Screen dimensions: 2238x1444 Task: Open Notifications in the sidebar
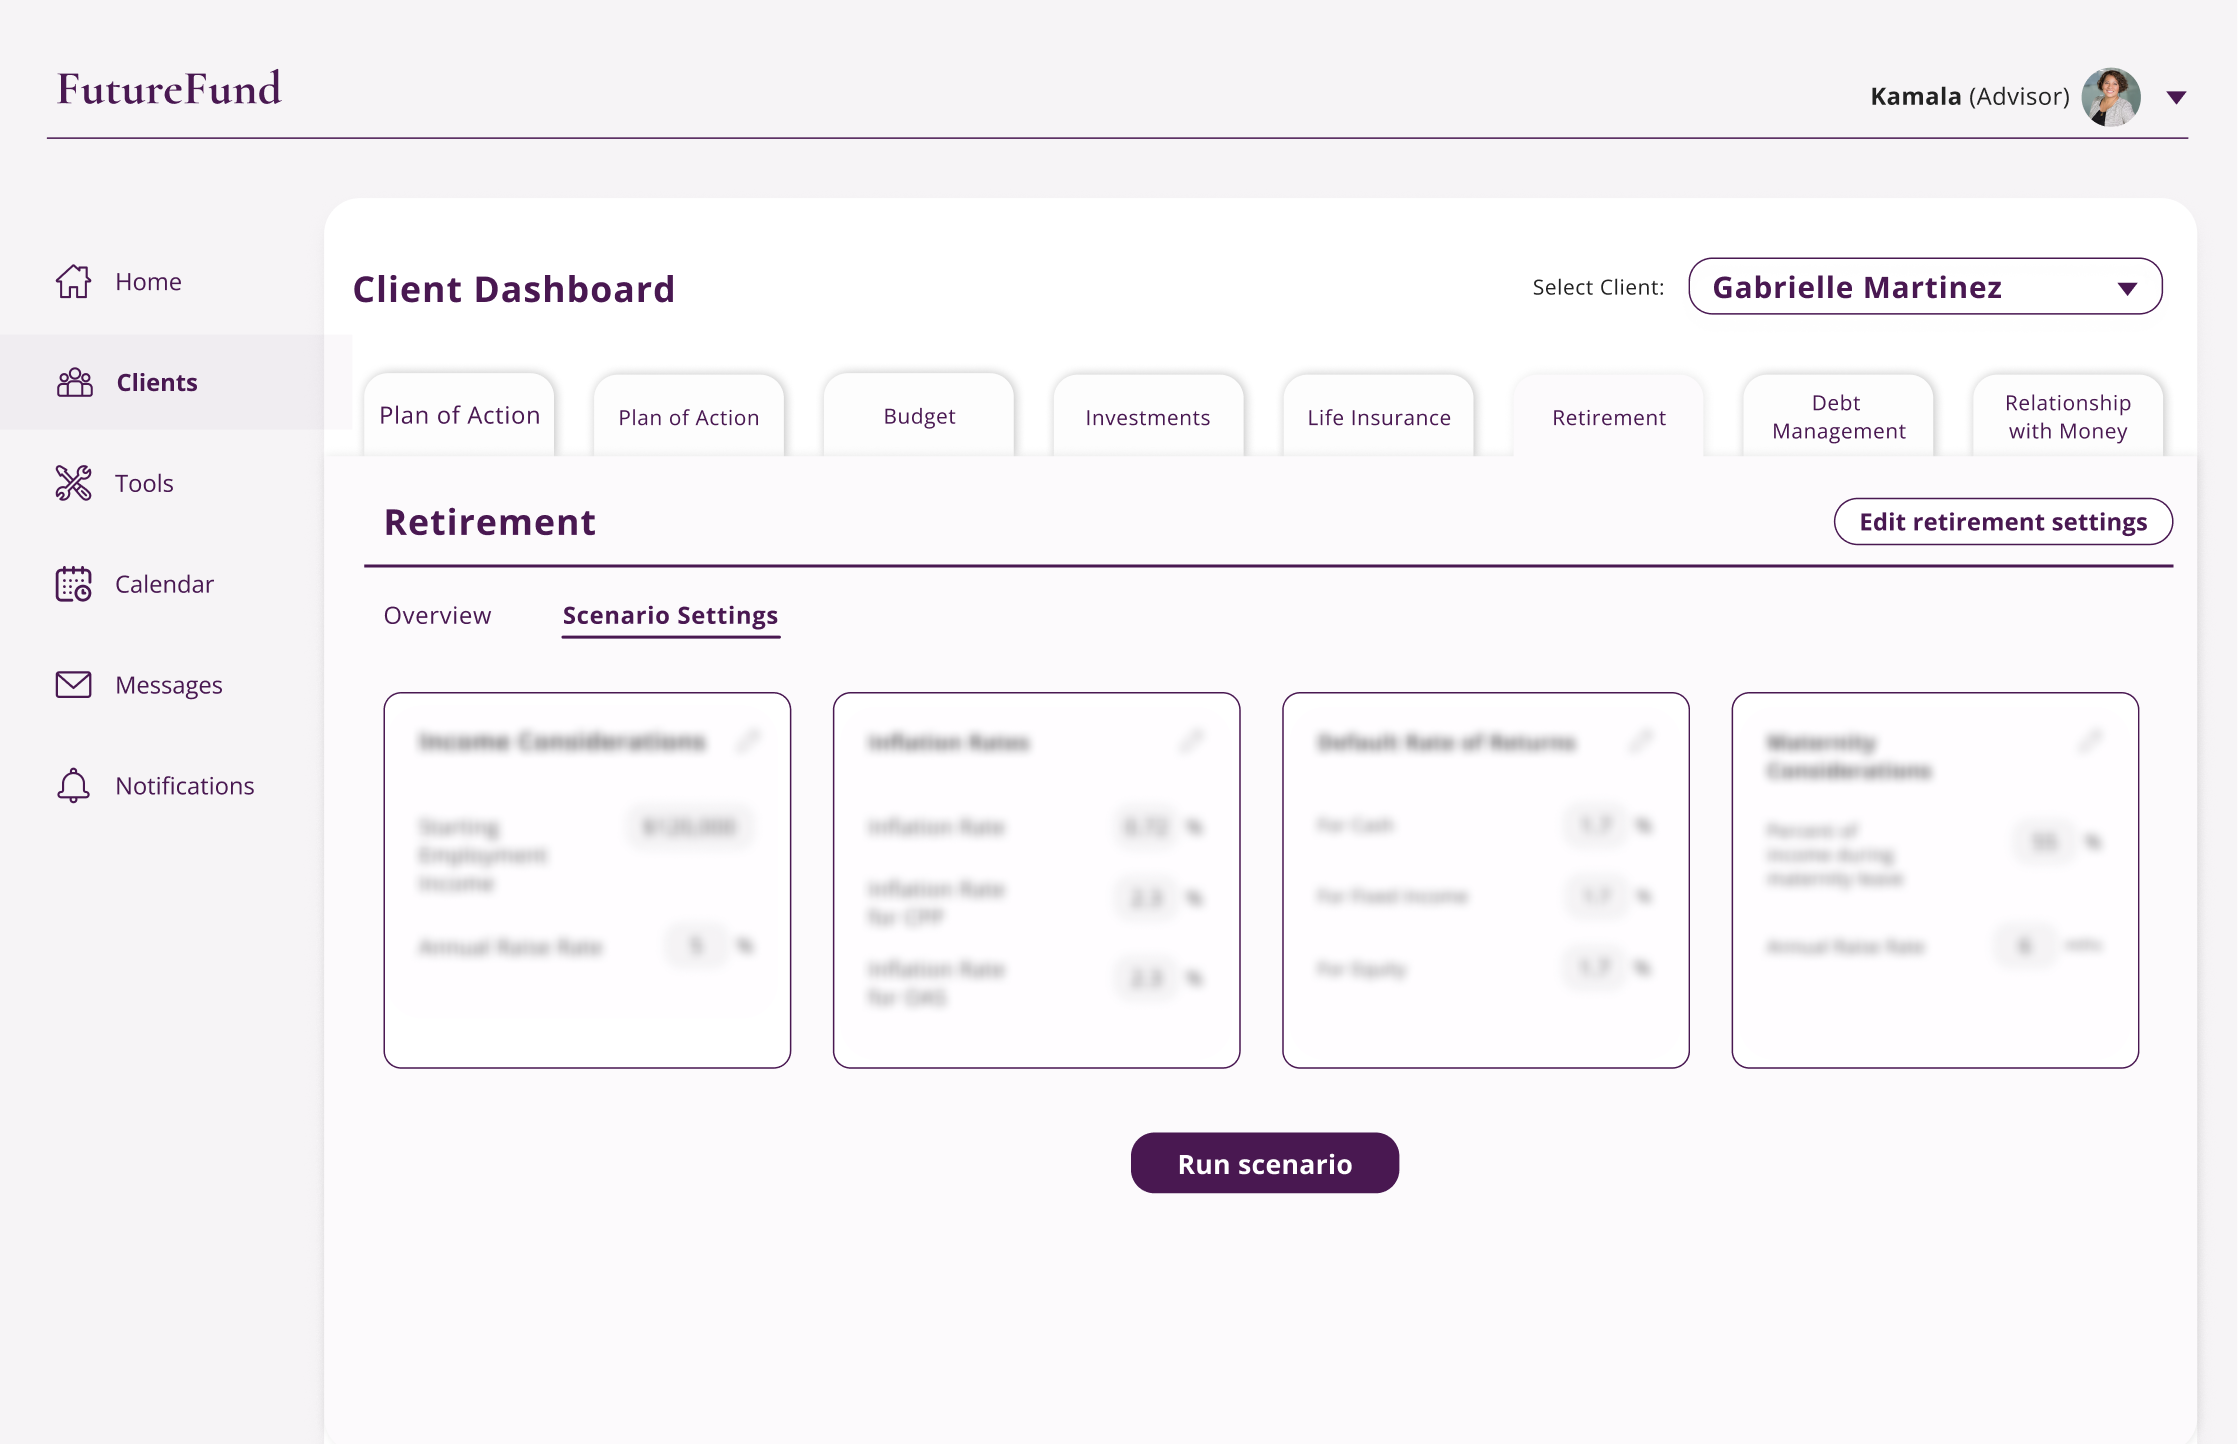pyautogui.click(x=185, y=786)
